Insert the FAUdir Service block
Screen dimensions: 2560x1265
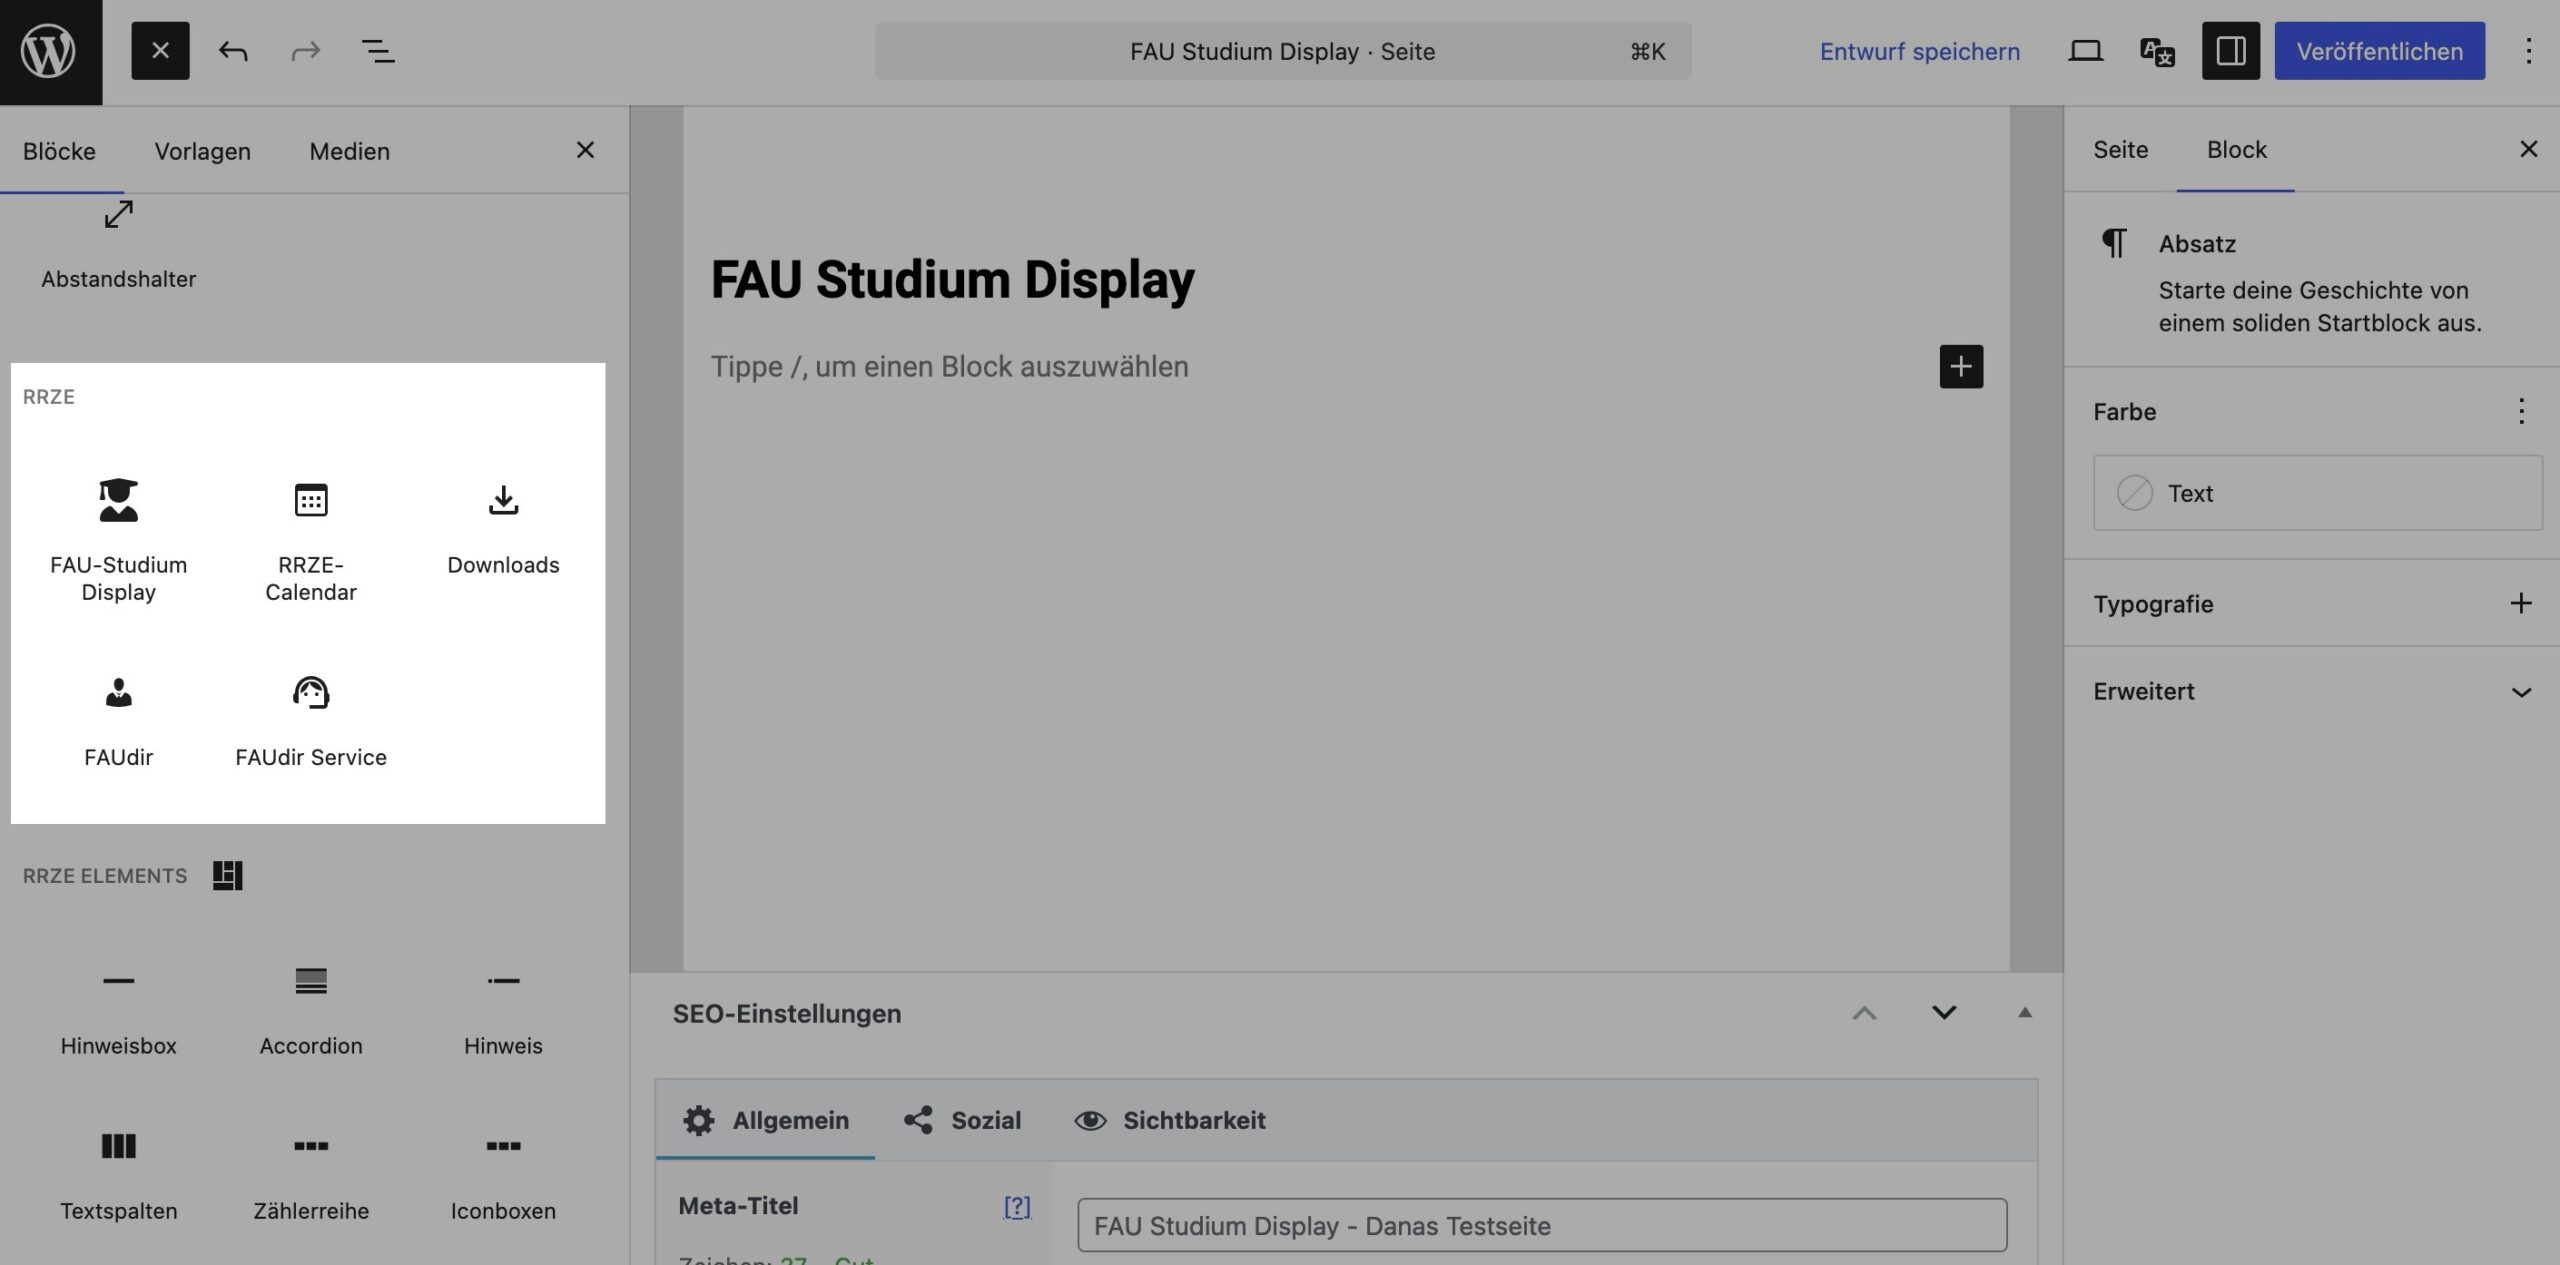pos(310,719)
